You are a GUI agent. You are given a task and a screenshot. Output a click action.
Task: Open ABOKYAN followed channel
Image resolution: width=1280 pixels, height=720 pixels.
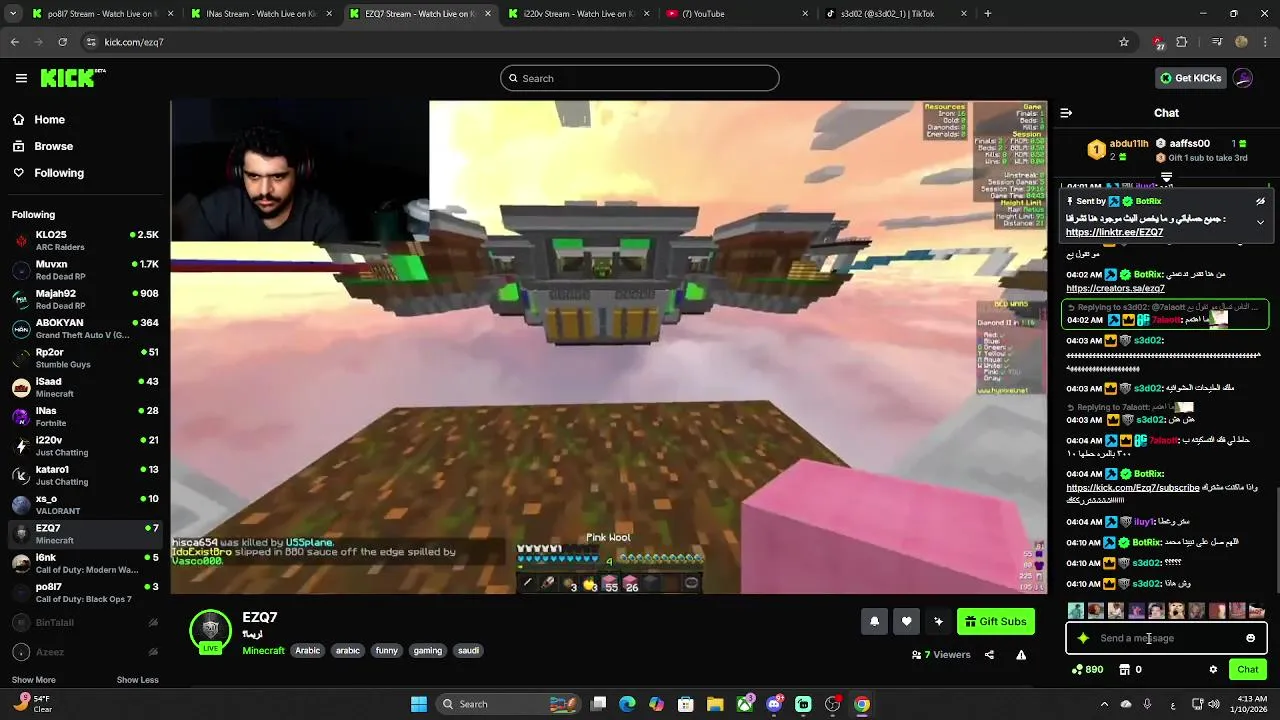[x=85, y=328]
